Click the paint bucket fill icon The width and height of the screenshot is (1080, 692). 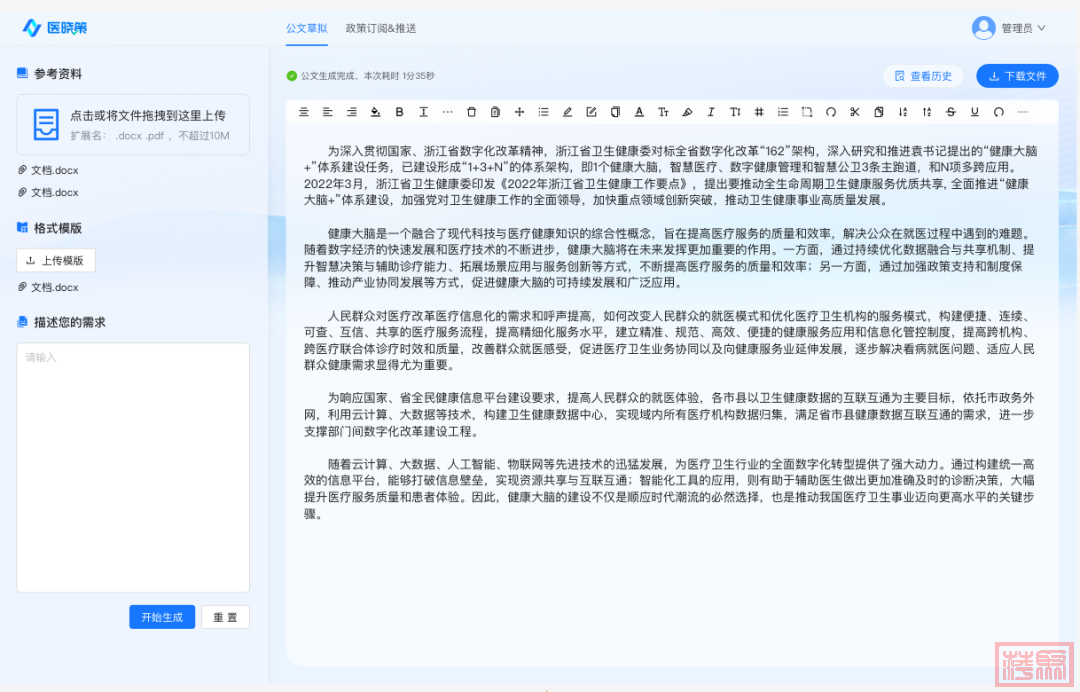tap(375, 112)
